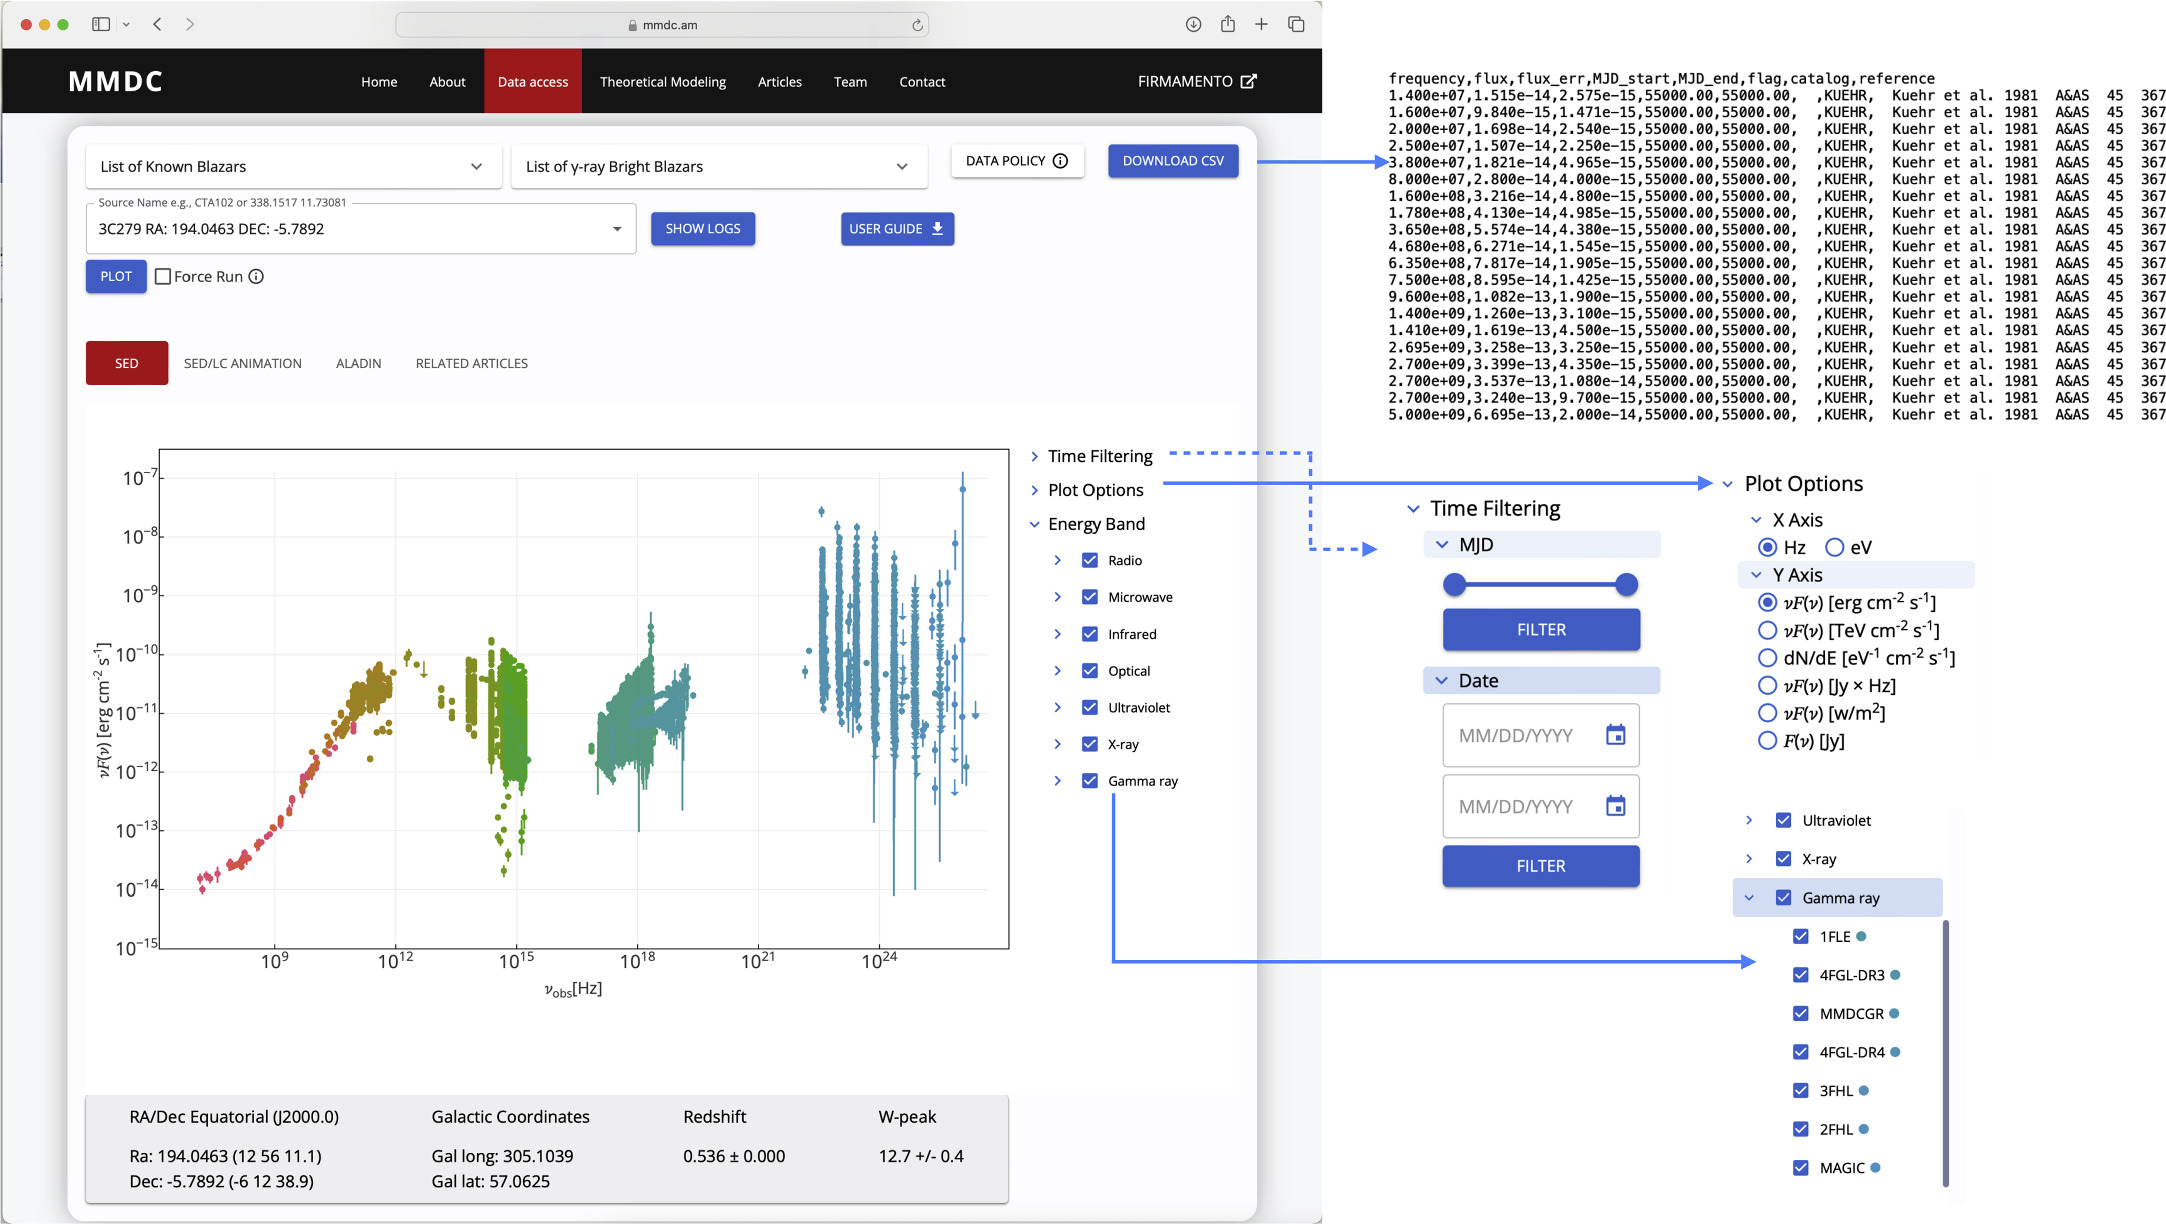Image resolution: width=2166 pixels, height=1224 pixels.
Task: Click the DOWNLOAD CSV button
Action: (1172, 161)
